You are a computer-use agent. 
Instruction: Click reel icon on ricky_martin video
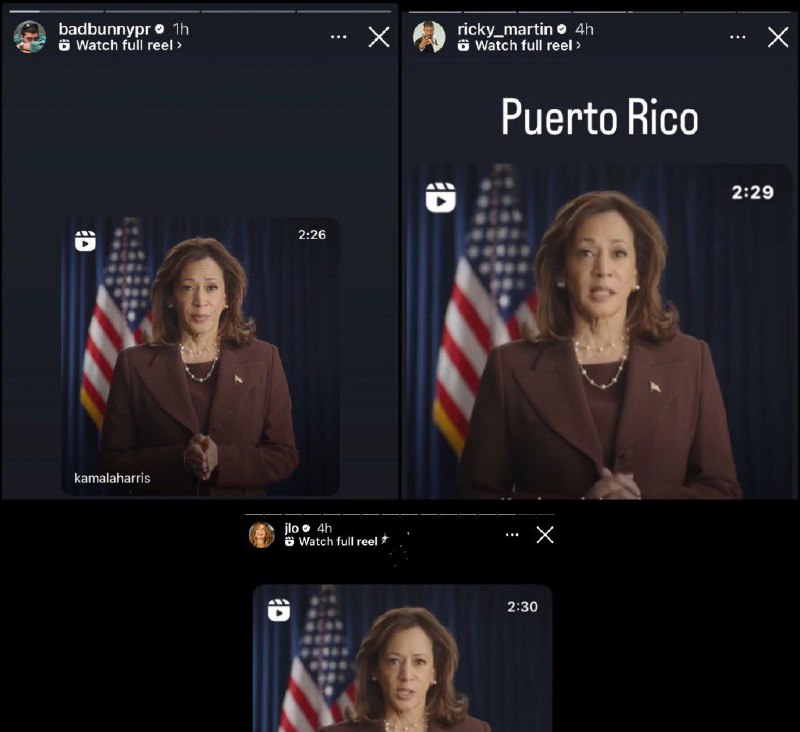[x=441, y=197]
